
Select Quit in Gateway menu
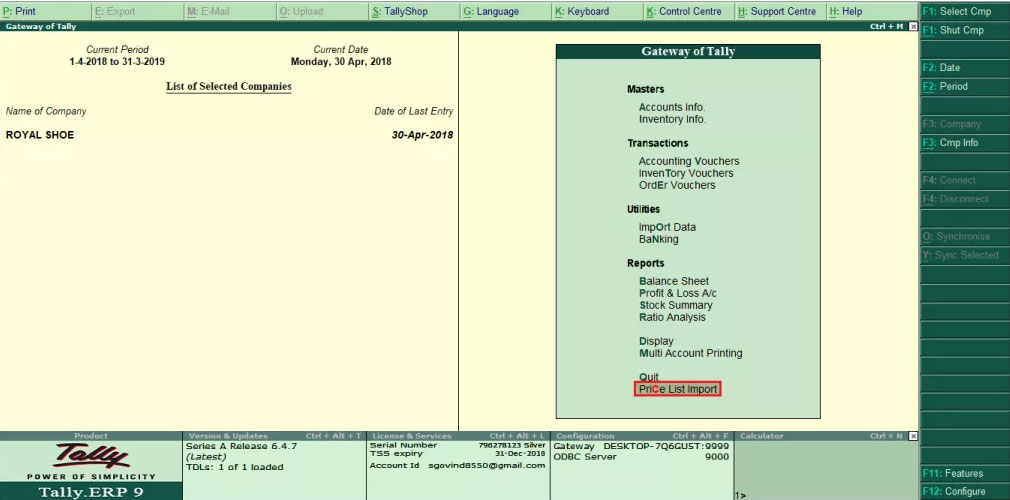[x=649, y=377]
